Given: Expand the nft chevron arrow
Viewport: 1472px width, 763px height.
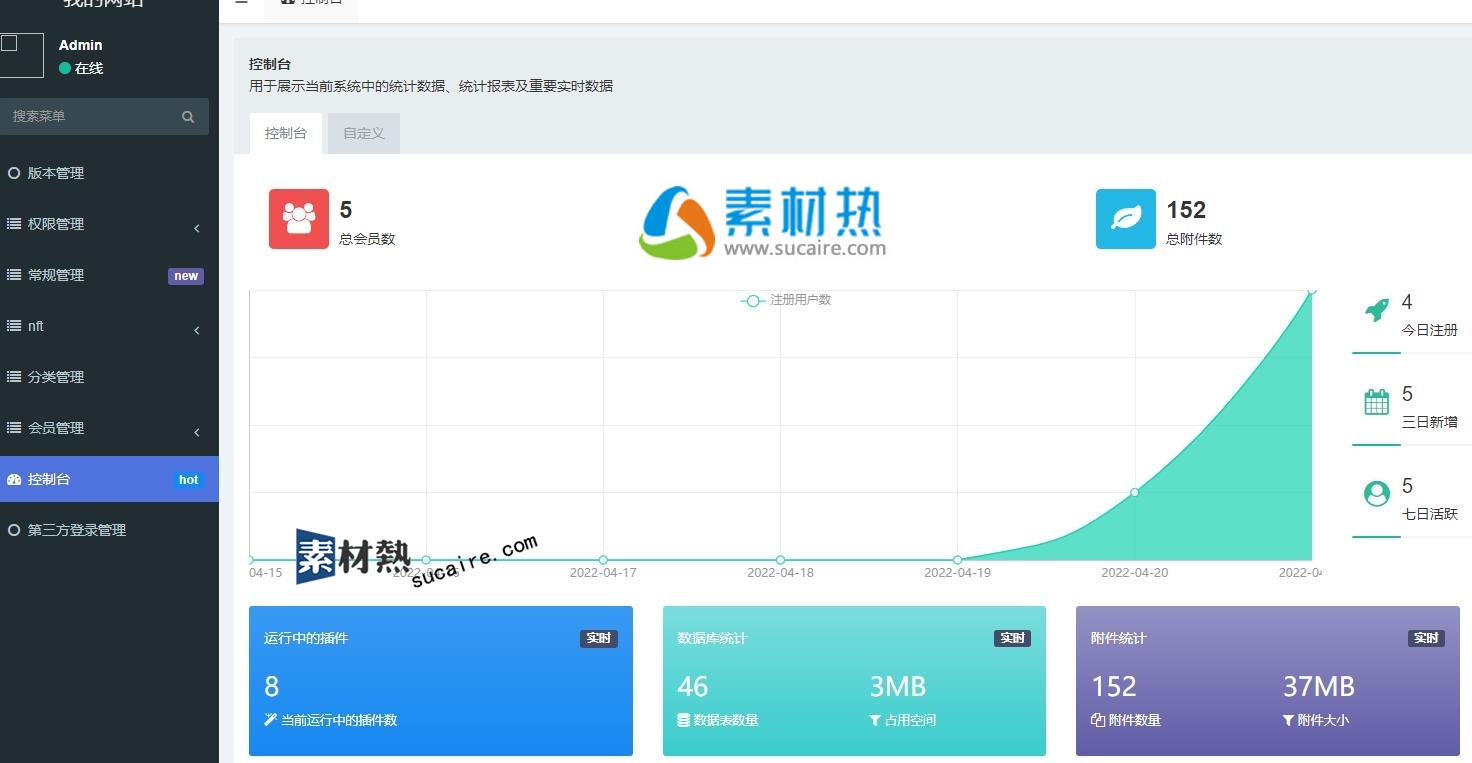Looking at the screenshot, I should pyautogui.click(x=197, y=330).
